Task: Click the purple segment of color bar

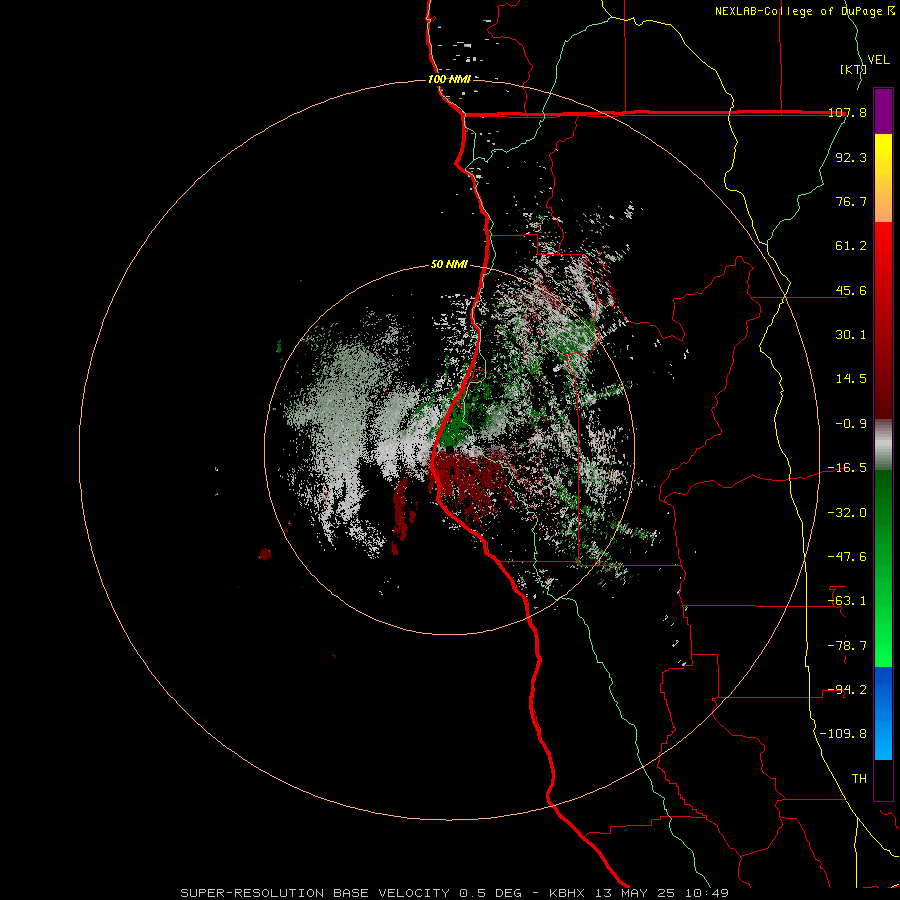Action: click(x=883, y=111)
